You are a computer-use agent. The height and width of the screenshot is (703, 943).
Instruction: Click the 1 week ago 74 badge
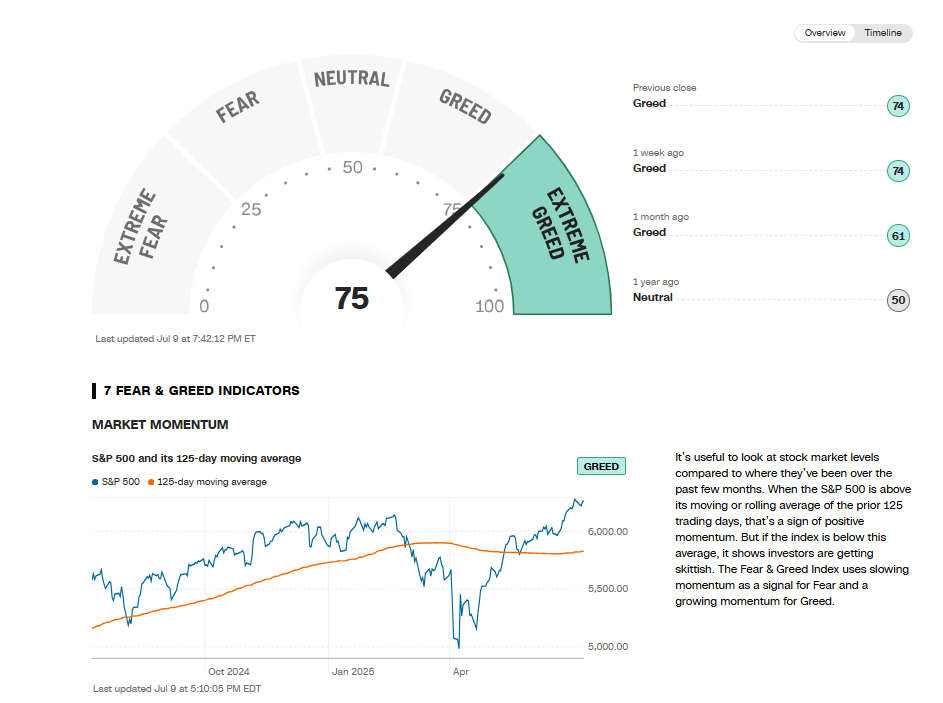tap(898, 171)
